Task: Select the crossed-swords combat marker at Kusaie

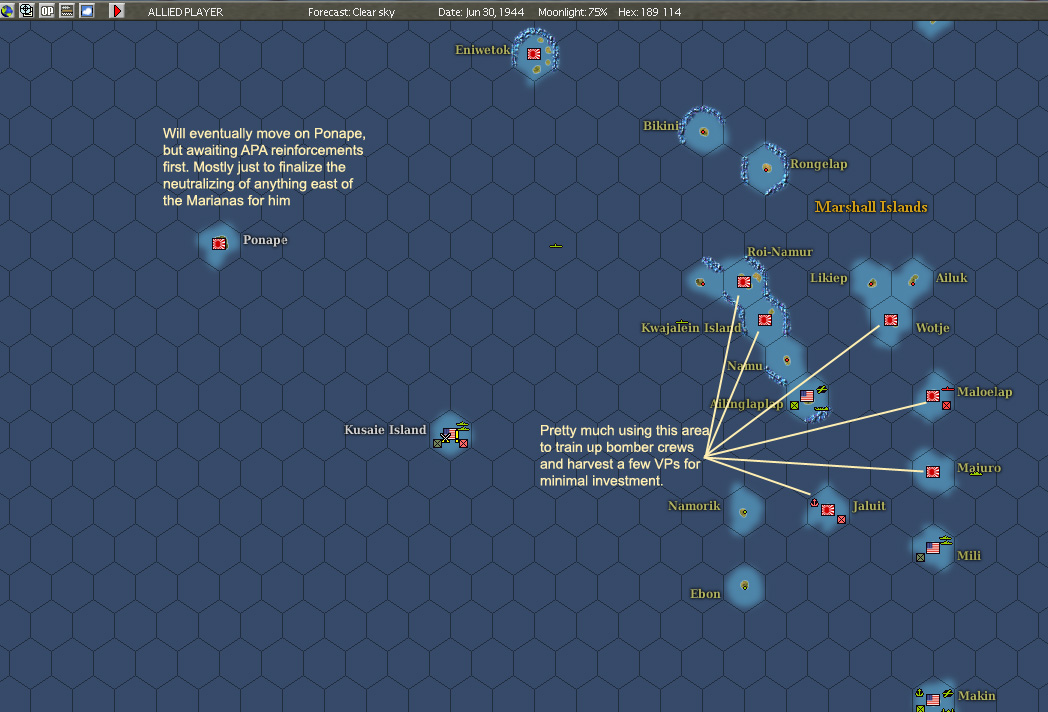Action: click(445, 438)
